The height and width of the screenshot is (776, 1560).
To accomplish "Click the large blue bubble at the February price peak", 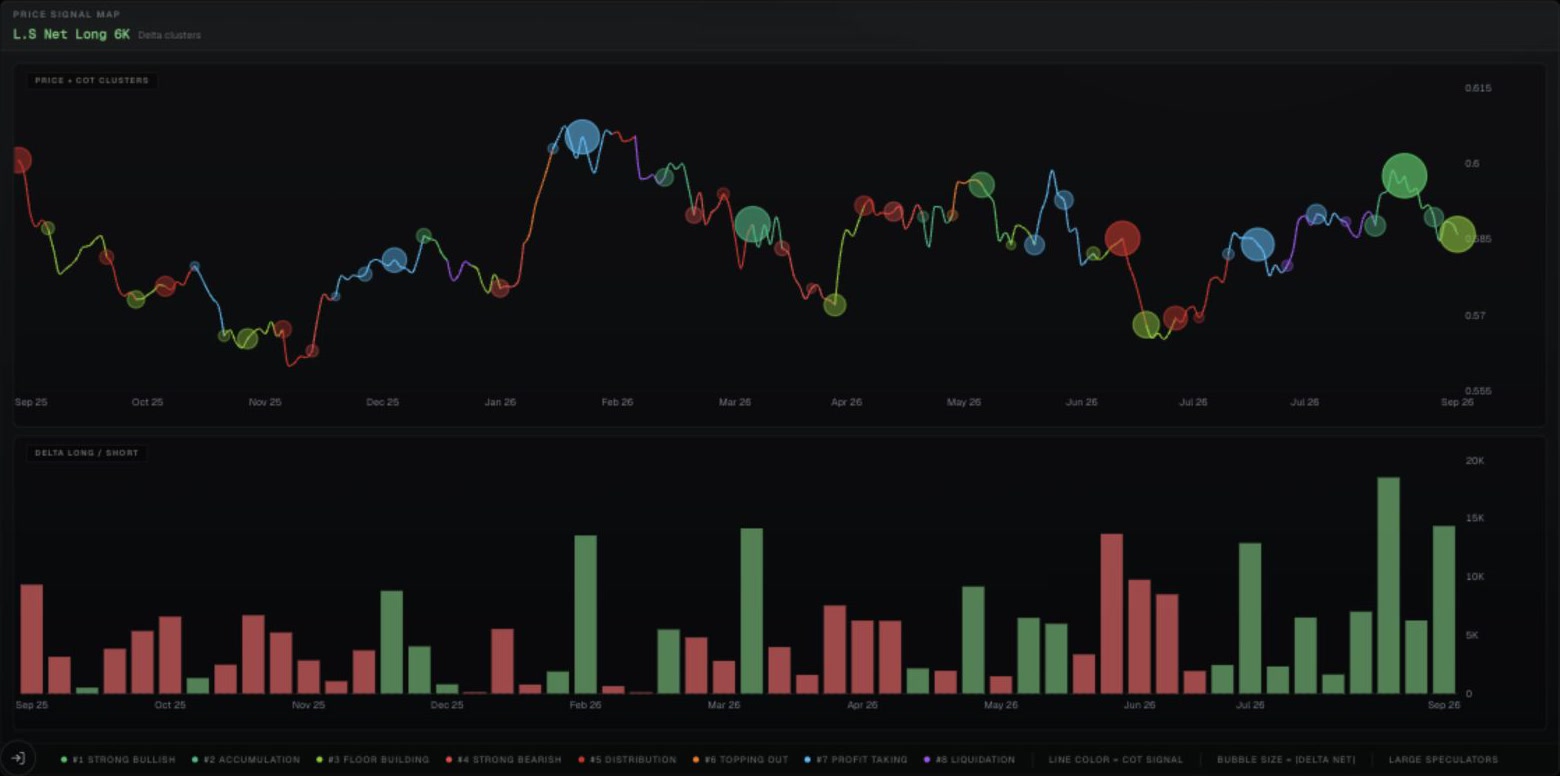I will tap(582, 137).
